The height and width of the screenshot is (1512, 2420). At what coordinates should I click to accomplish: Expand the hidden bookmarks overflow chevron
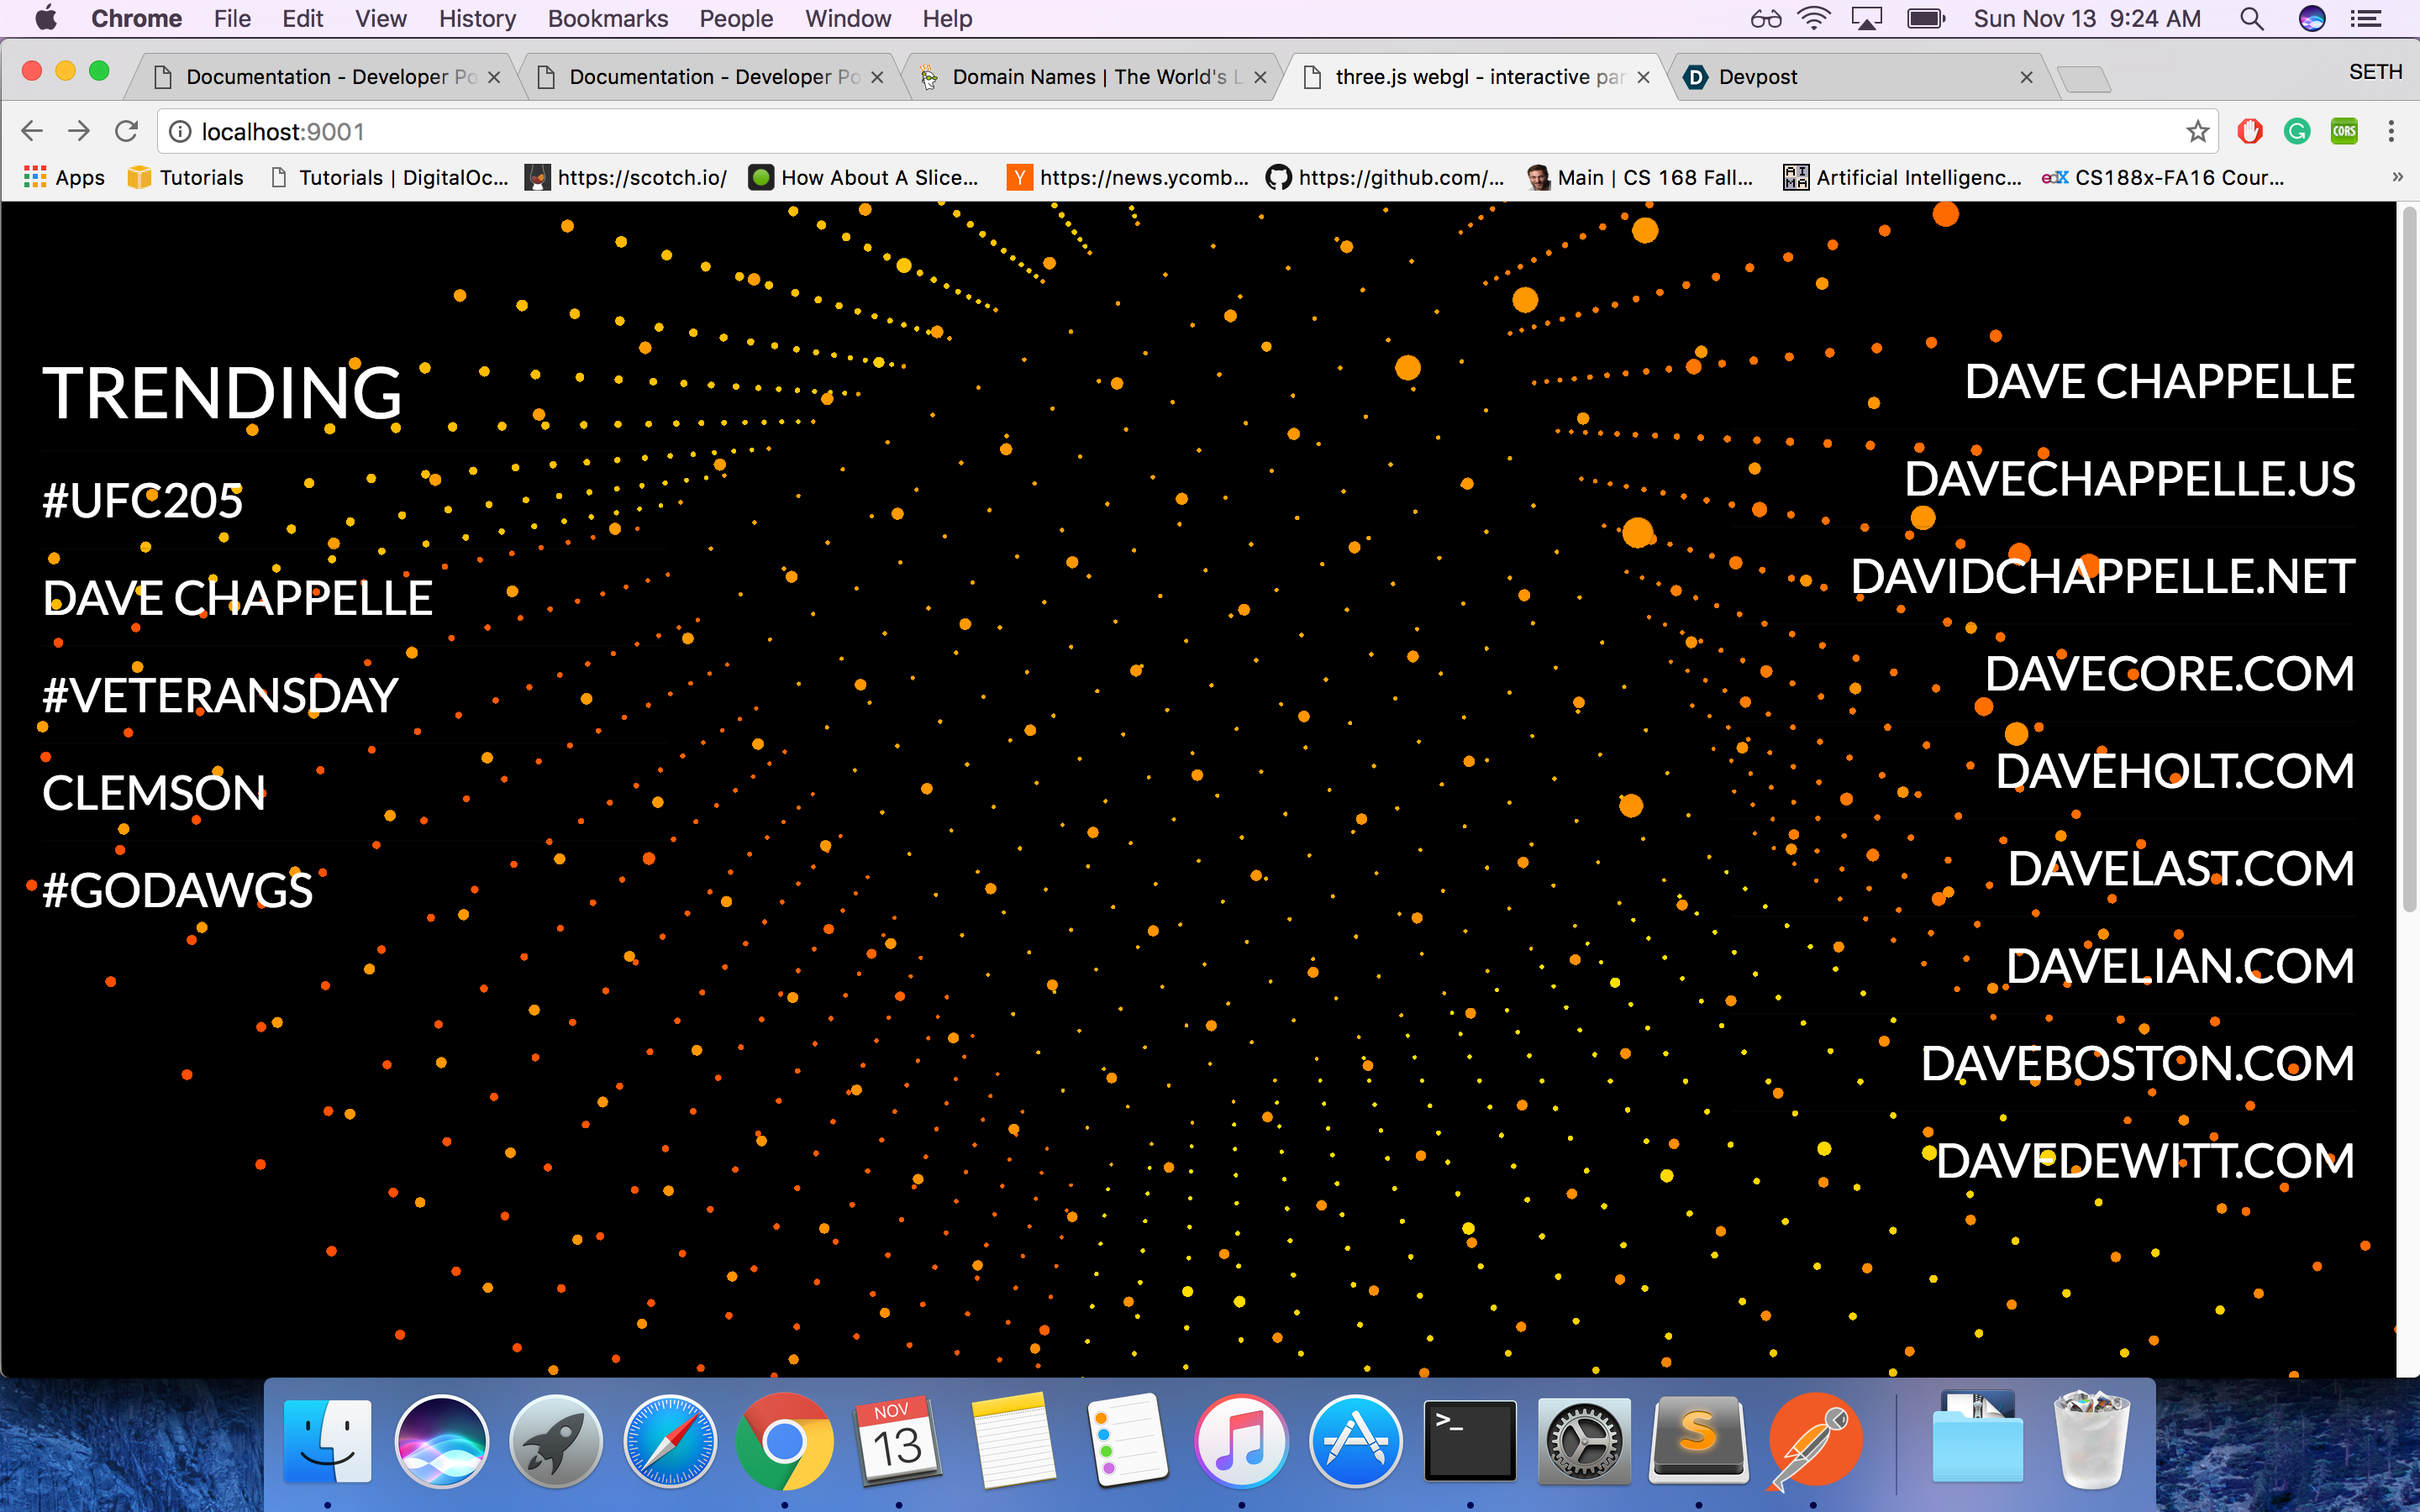[2397, 177]
